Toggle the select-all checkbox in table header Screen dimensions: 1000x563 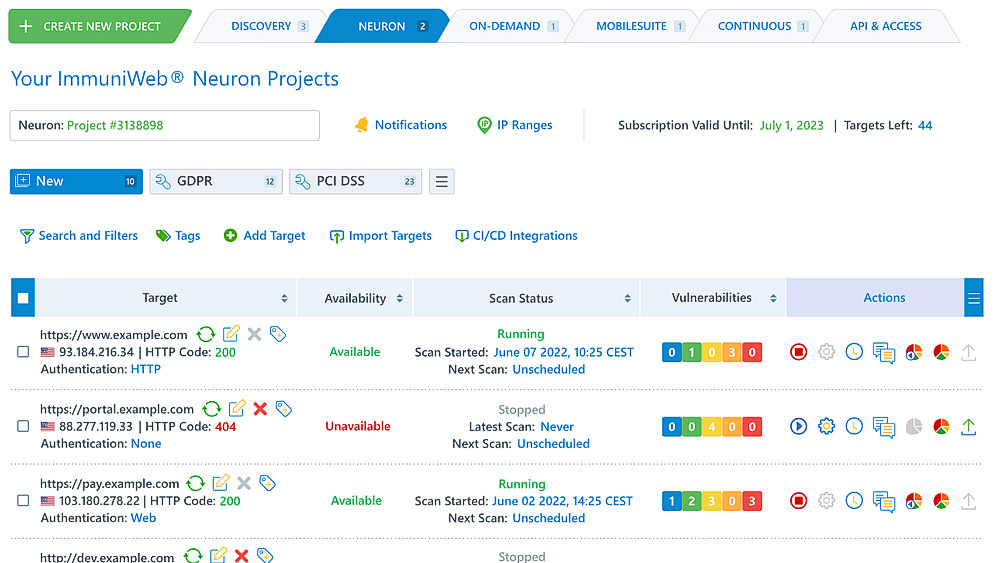23,298
